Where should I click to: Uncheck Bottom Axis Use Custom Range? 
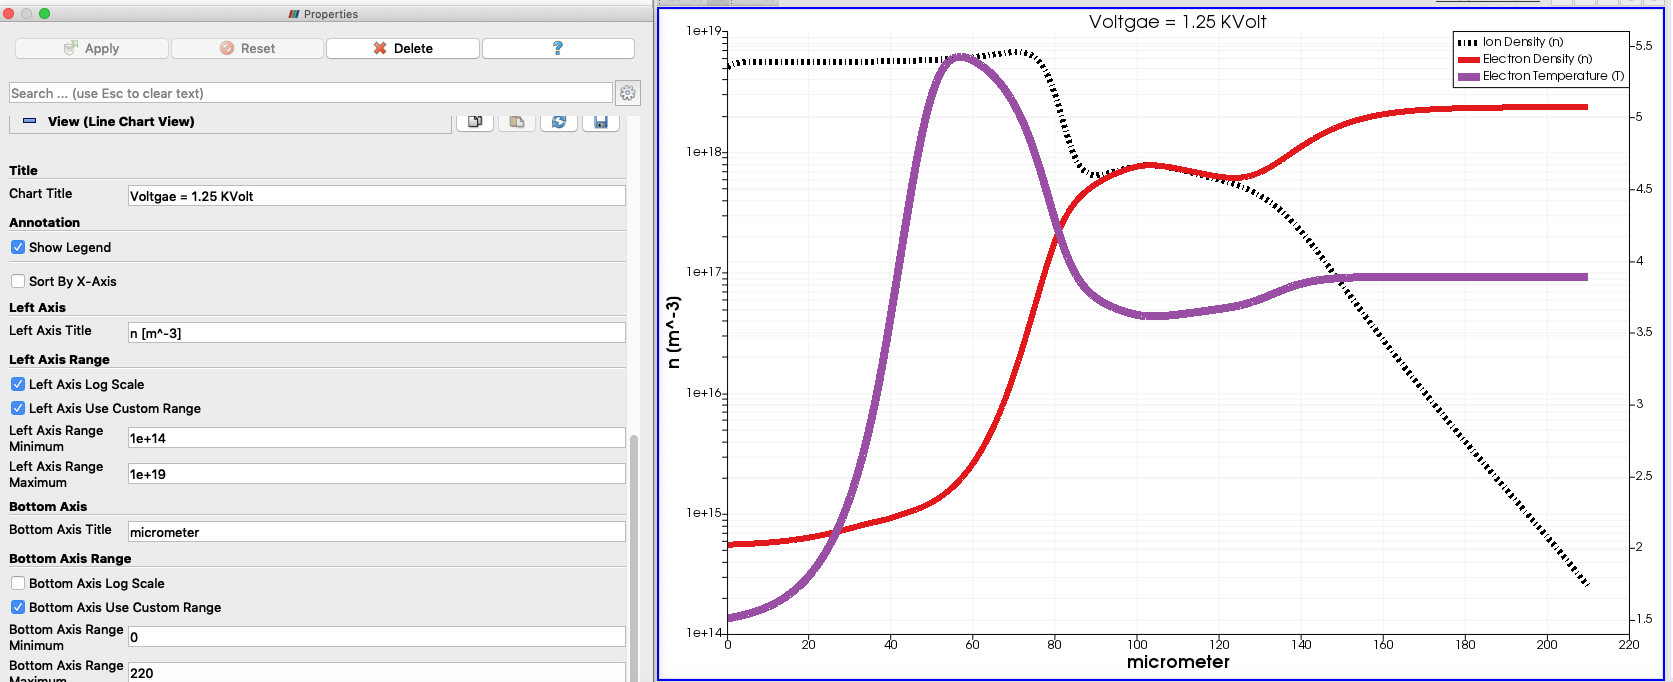click(18, 607)
